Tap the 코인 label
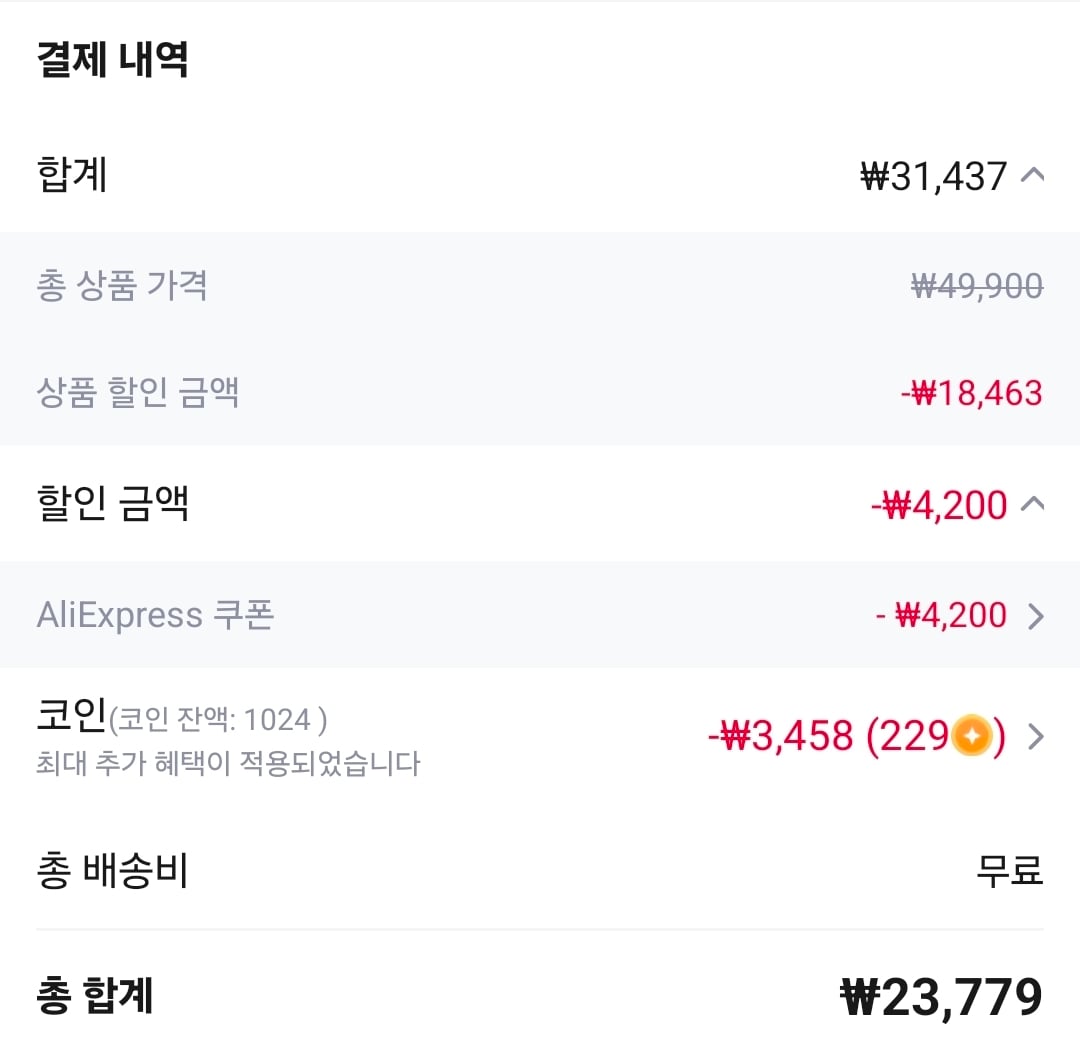Viewport: 1080px width, 1057px height. click(x=72, y=718)
